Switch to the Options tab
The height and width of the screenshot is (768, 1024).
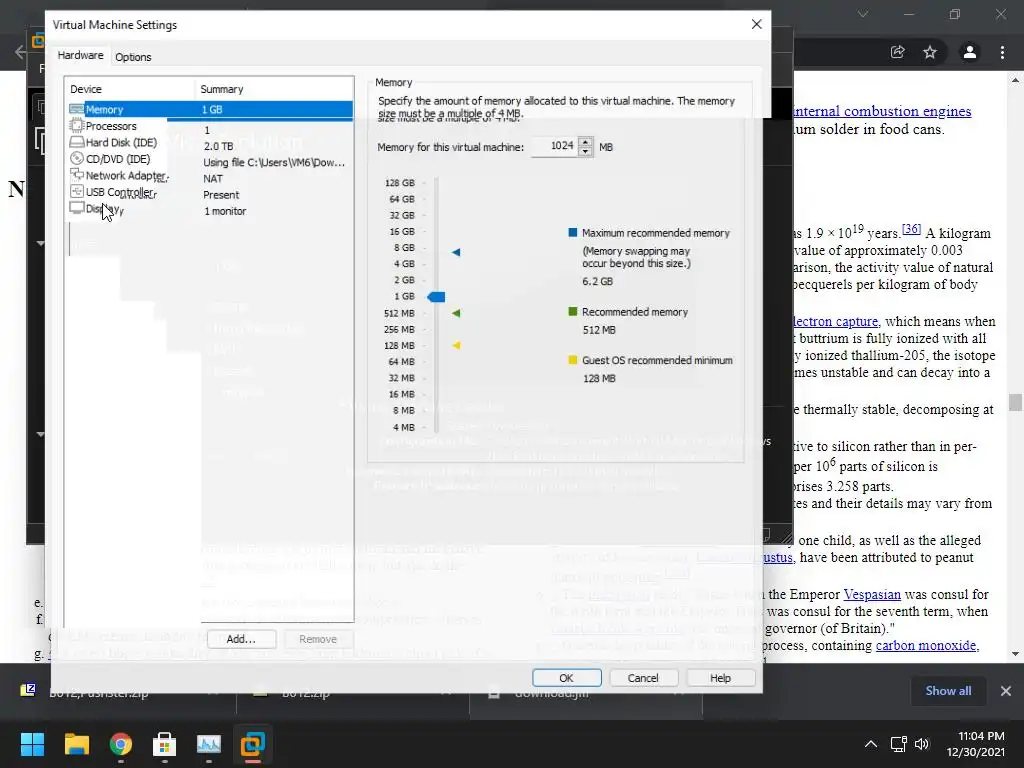pyautogui.click(x=133, y=57)
